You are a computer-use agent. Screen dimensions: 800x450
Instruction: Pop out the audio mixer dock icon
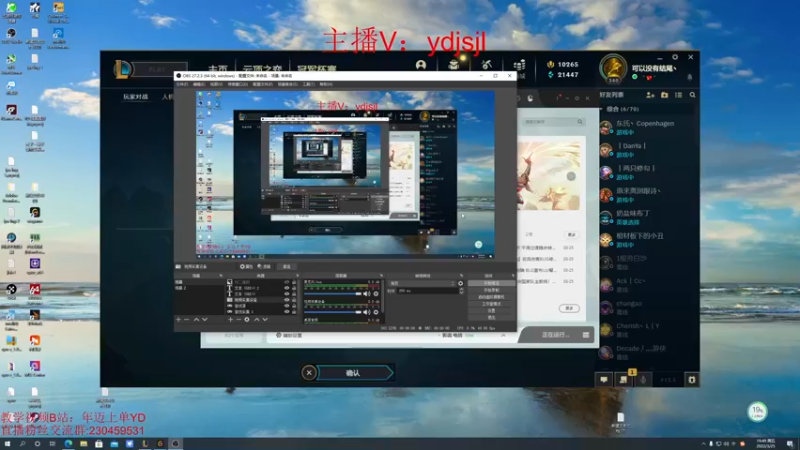coord(381,276)
